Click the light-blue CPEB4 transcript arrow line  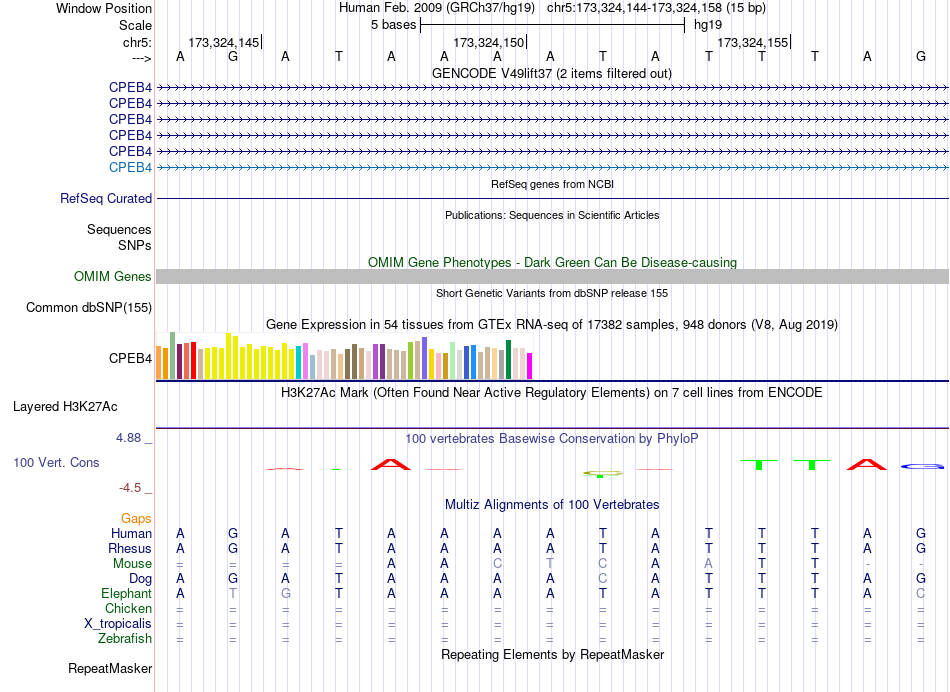pyautogui.click(x=552, y=167)
